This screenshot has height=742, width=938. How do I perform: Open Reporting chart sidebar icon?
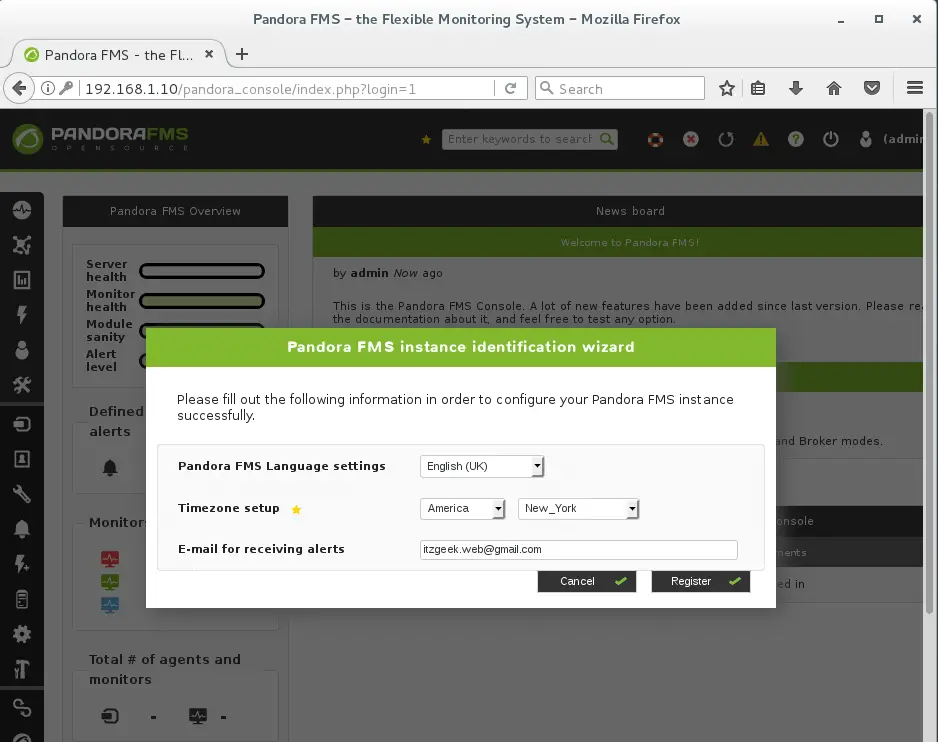point(22,280)
